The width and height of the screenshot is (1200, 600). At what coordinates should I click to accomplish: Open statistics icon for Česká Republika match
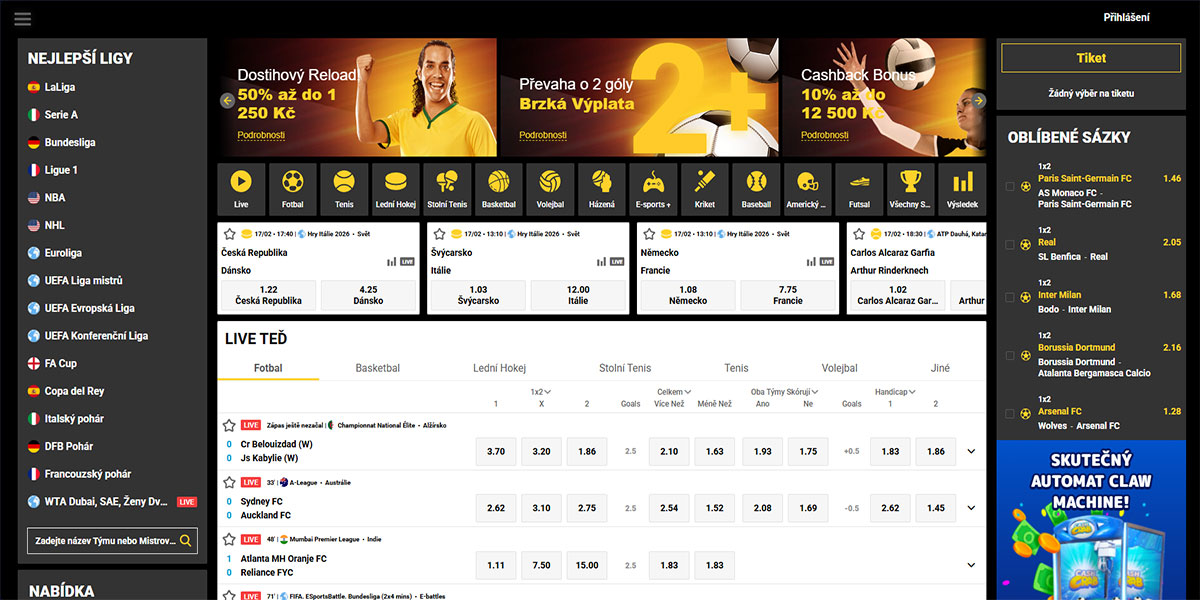pyautogui.click(x=391, y=262)
